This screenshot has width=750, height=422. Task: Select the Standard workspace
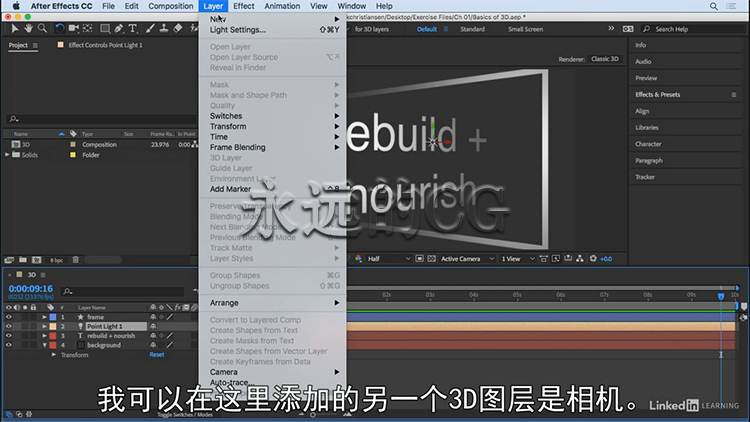pos(472,29)
